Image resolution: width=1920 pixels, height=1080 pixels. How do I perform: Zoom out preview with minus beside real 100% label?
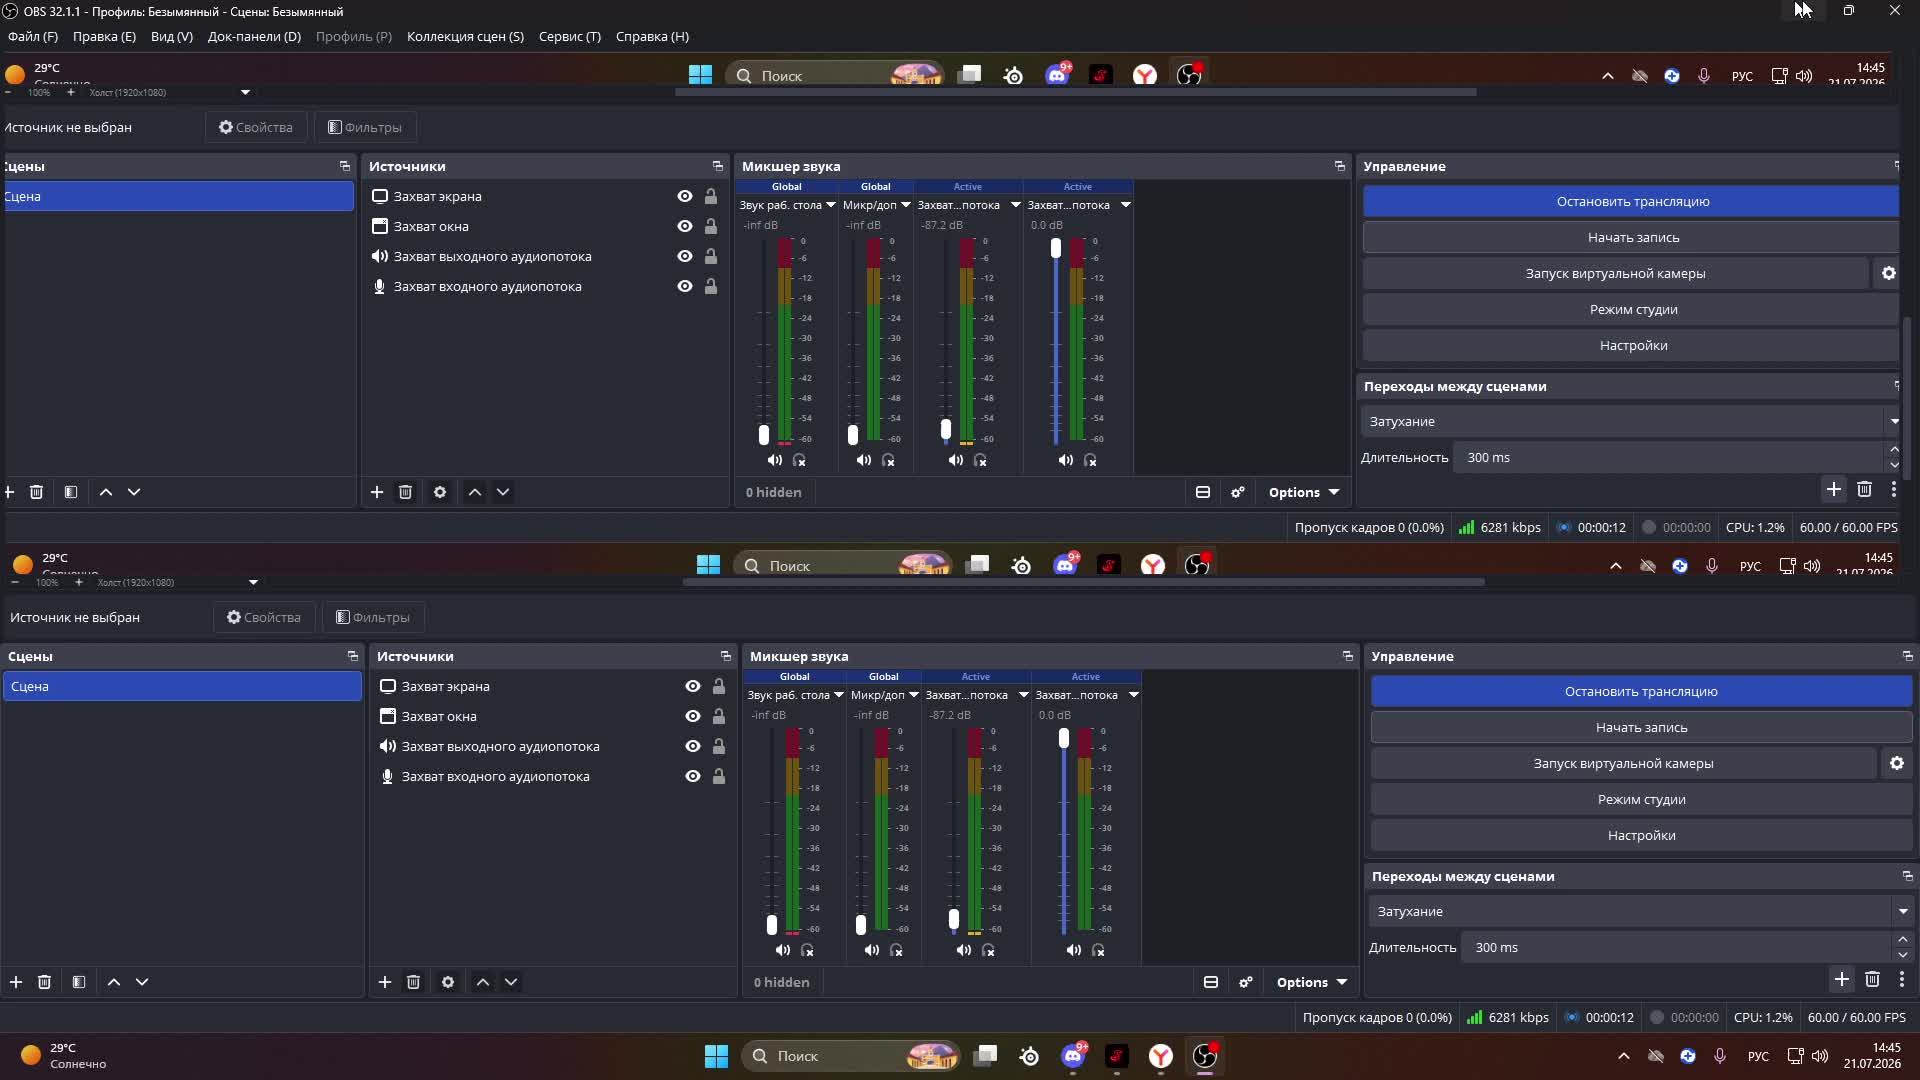15,582
